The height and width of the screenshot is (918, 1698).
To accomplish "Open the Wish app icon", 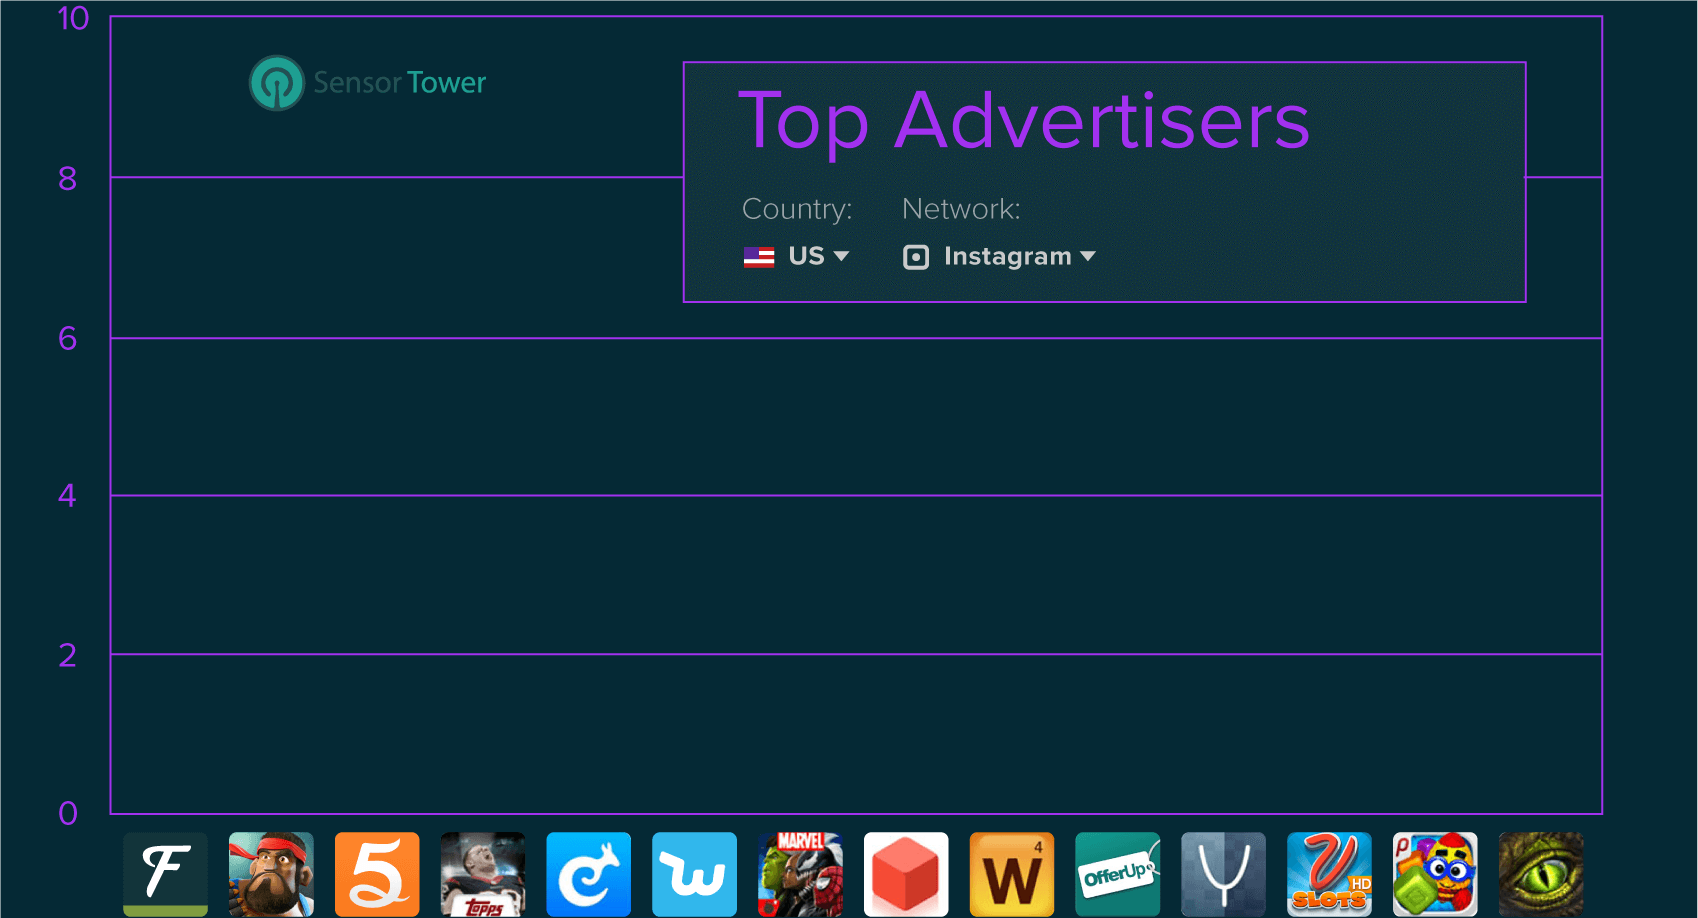I will (694, 874).
